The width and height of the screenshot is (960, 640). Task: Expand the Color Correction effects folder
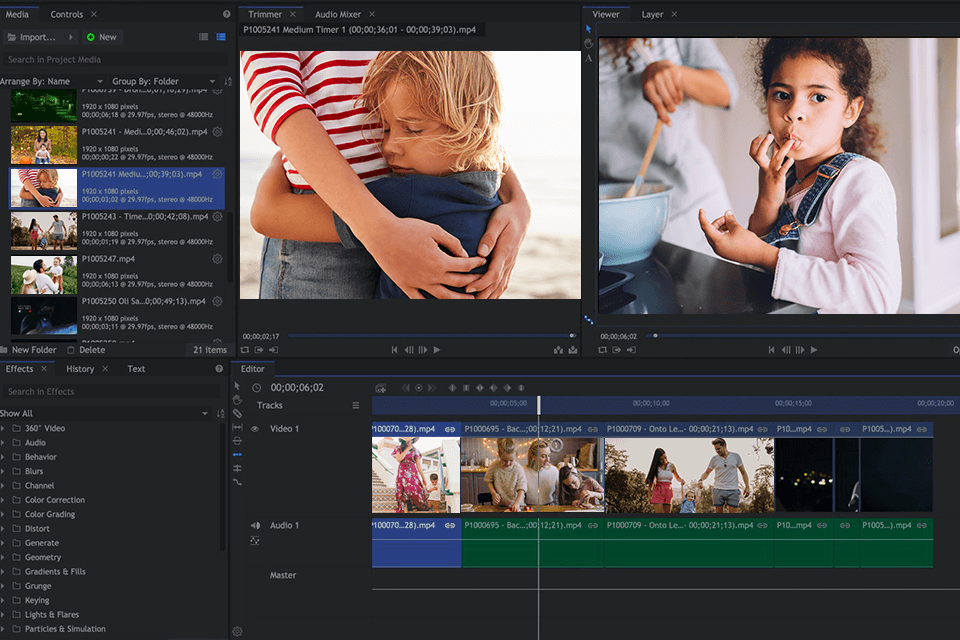(x=4, y=500)
